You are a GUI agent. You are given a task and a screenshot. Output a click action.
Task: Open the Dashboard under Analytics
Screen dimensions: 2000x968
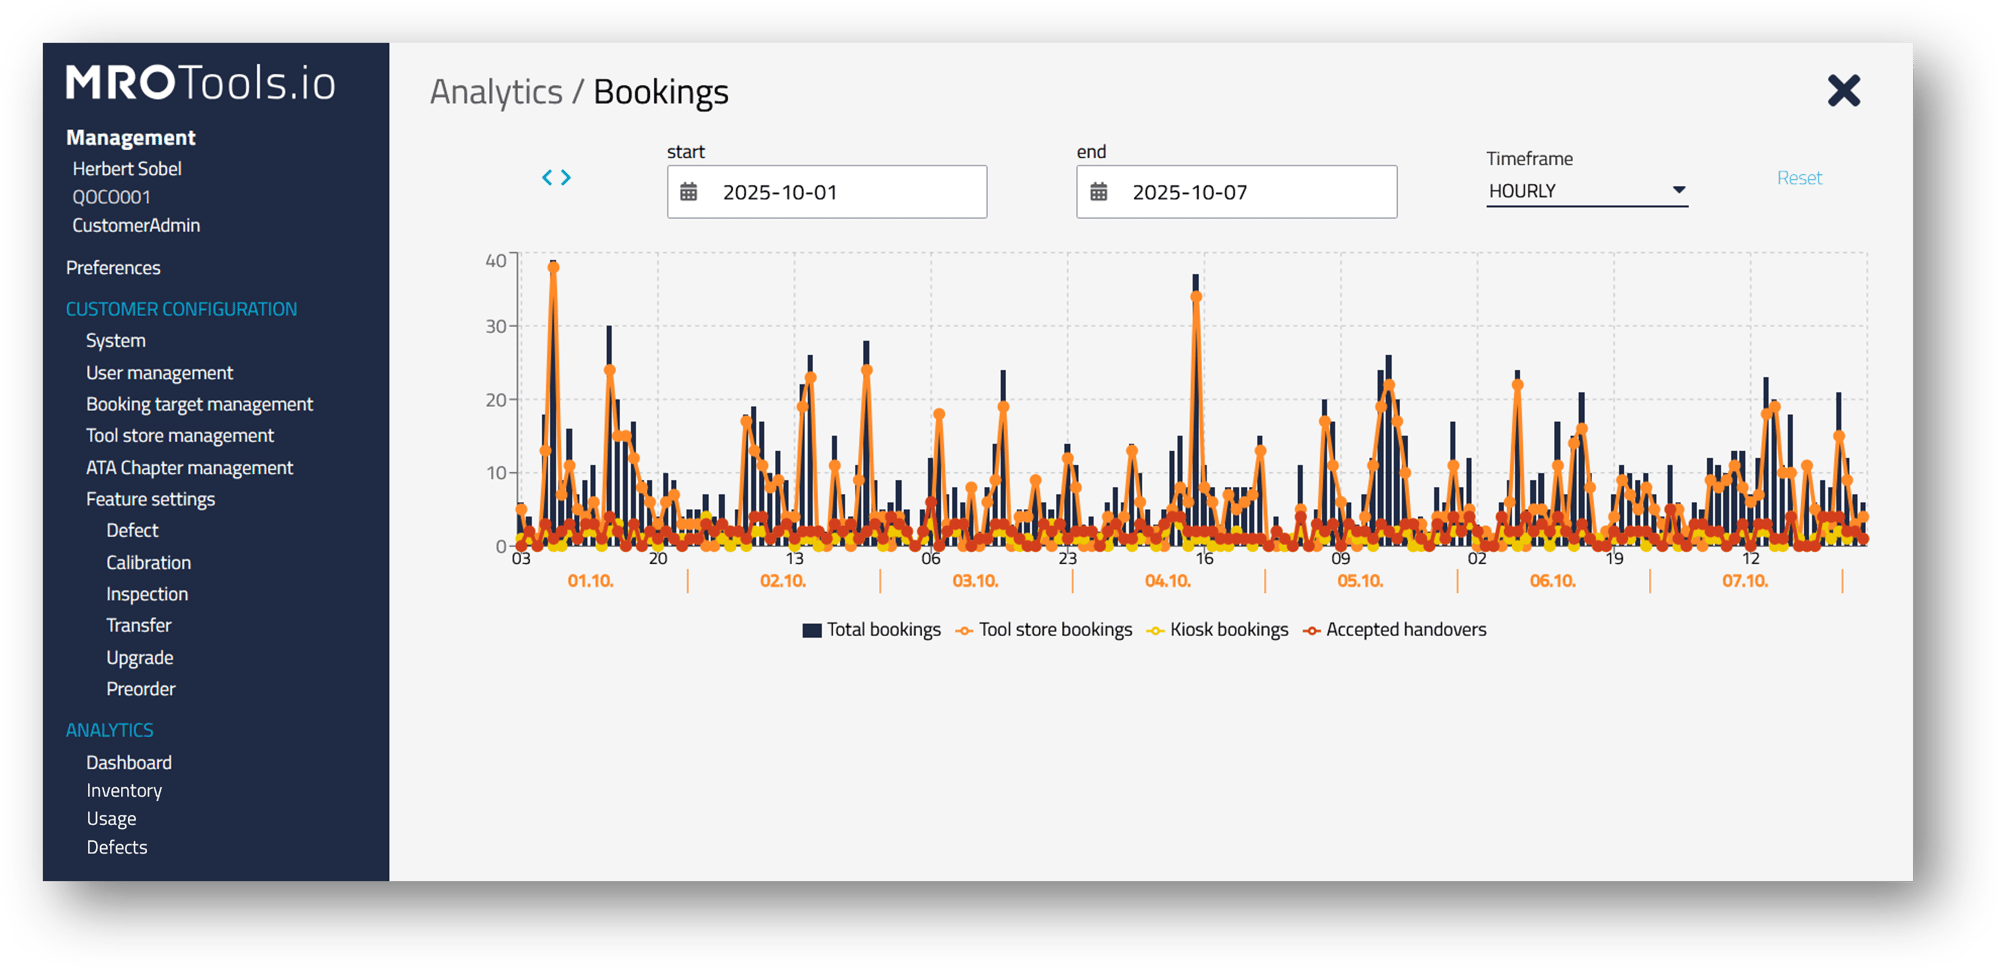point(129,761)
